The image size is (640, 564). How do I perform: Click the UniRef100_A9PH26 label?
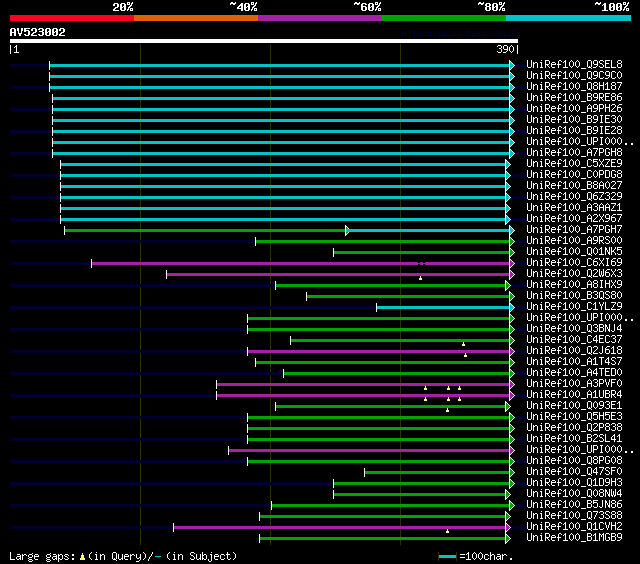coord(574,109)
